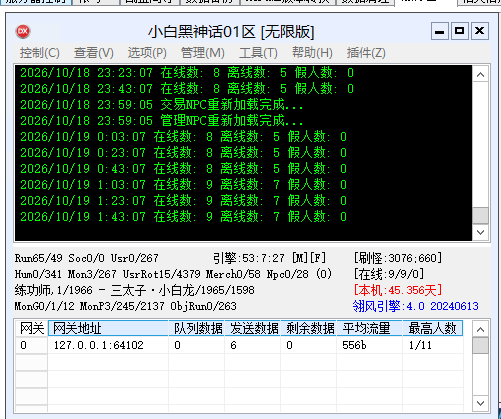
Task: Click the 网关地址 column header
Action: [108, 328]
